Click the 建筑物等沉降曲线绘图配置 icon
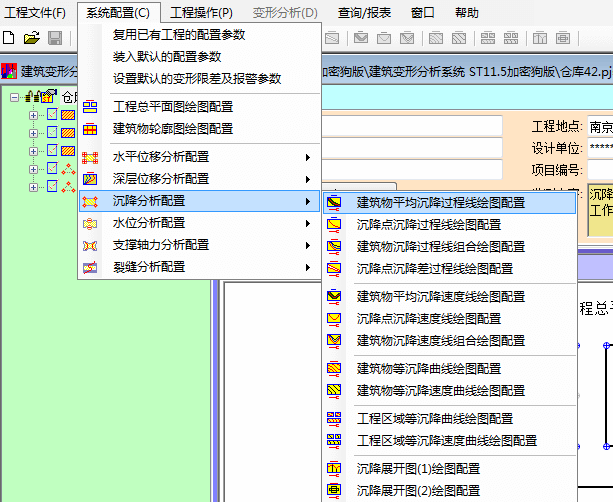Viewport: 613px width, 502px height. (335, 369)
